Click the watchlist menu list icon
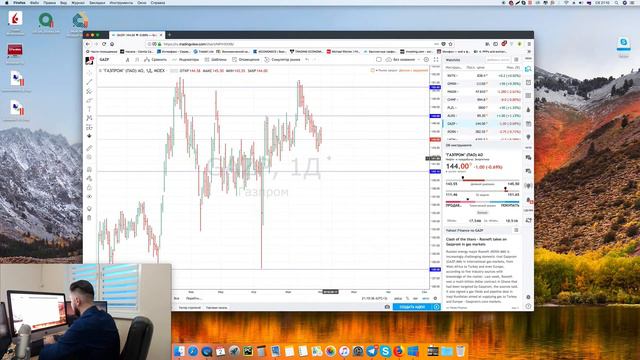The image size is (640, 360). click(516, 60)
